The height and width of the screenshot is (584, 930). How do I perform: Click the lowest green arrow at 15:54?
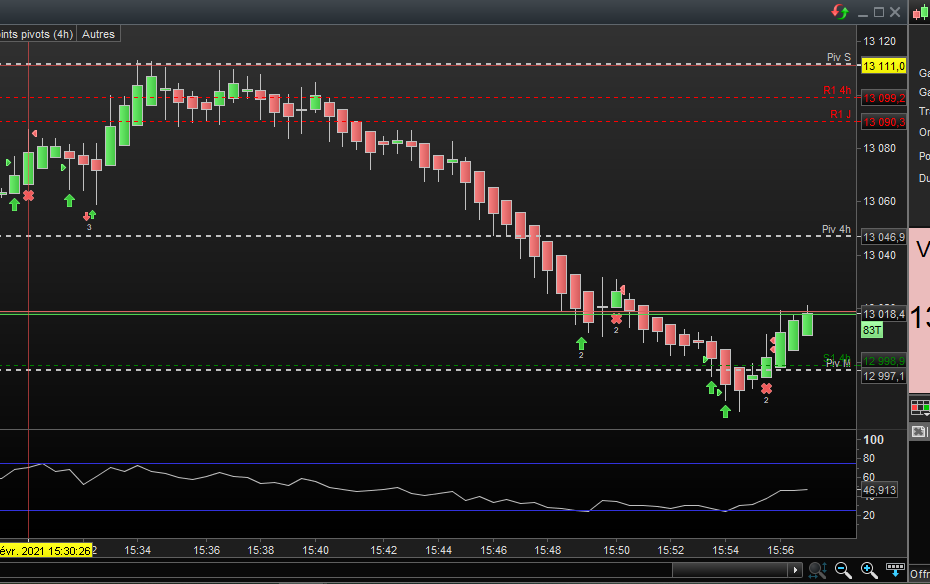[725, 411]
